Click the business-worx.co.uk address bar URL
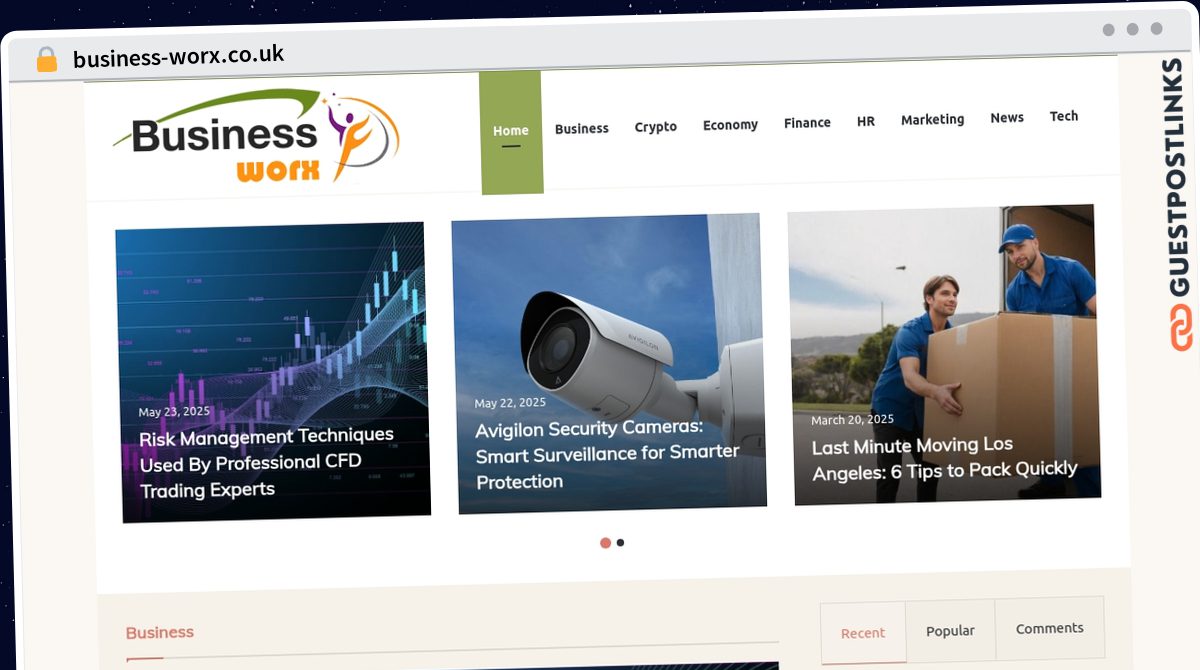The height and width of the screenshot is (670, 1200). point(178,56)
